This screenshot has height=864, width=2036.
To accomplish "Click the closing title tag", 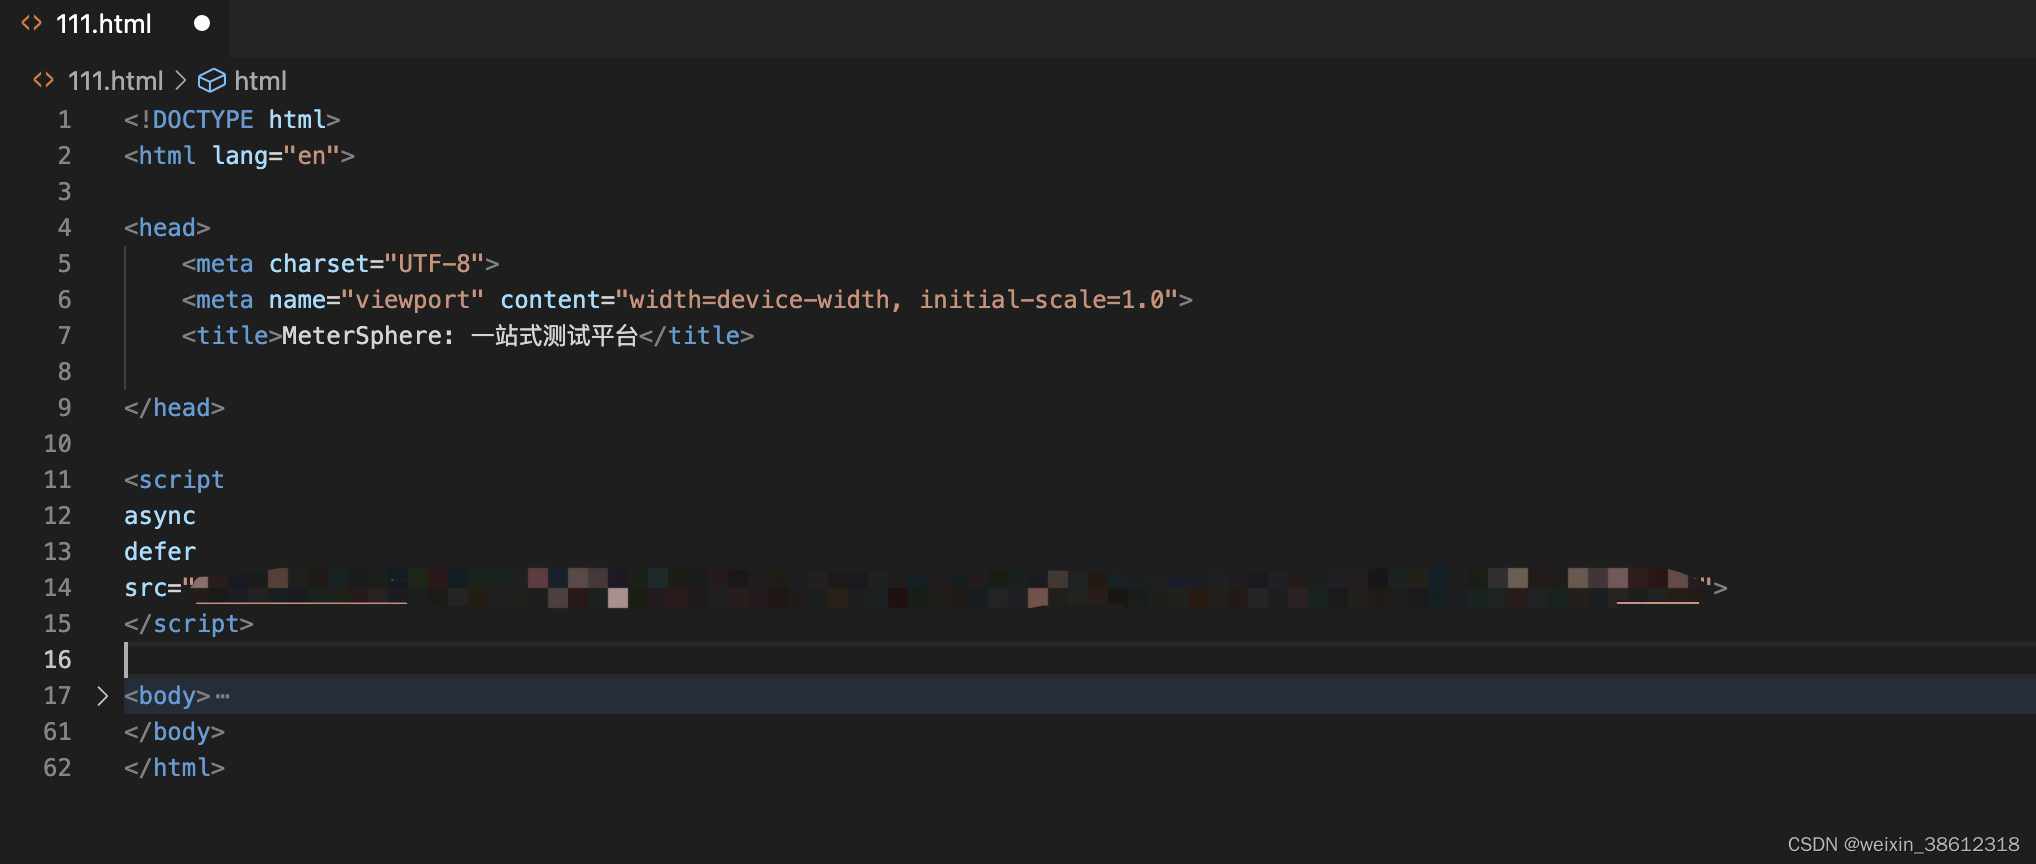I will click(x=697, y=336).
